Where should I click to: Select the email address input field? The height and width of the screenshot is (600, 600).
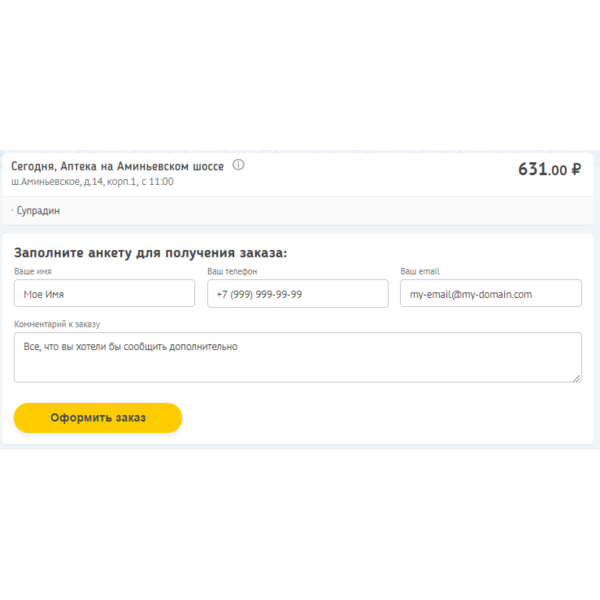[x=490, y=293]
